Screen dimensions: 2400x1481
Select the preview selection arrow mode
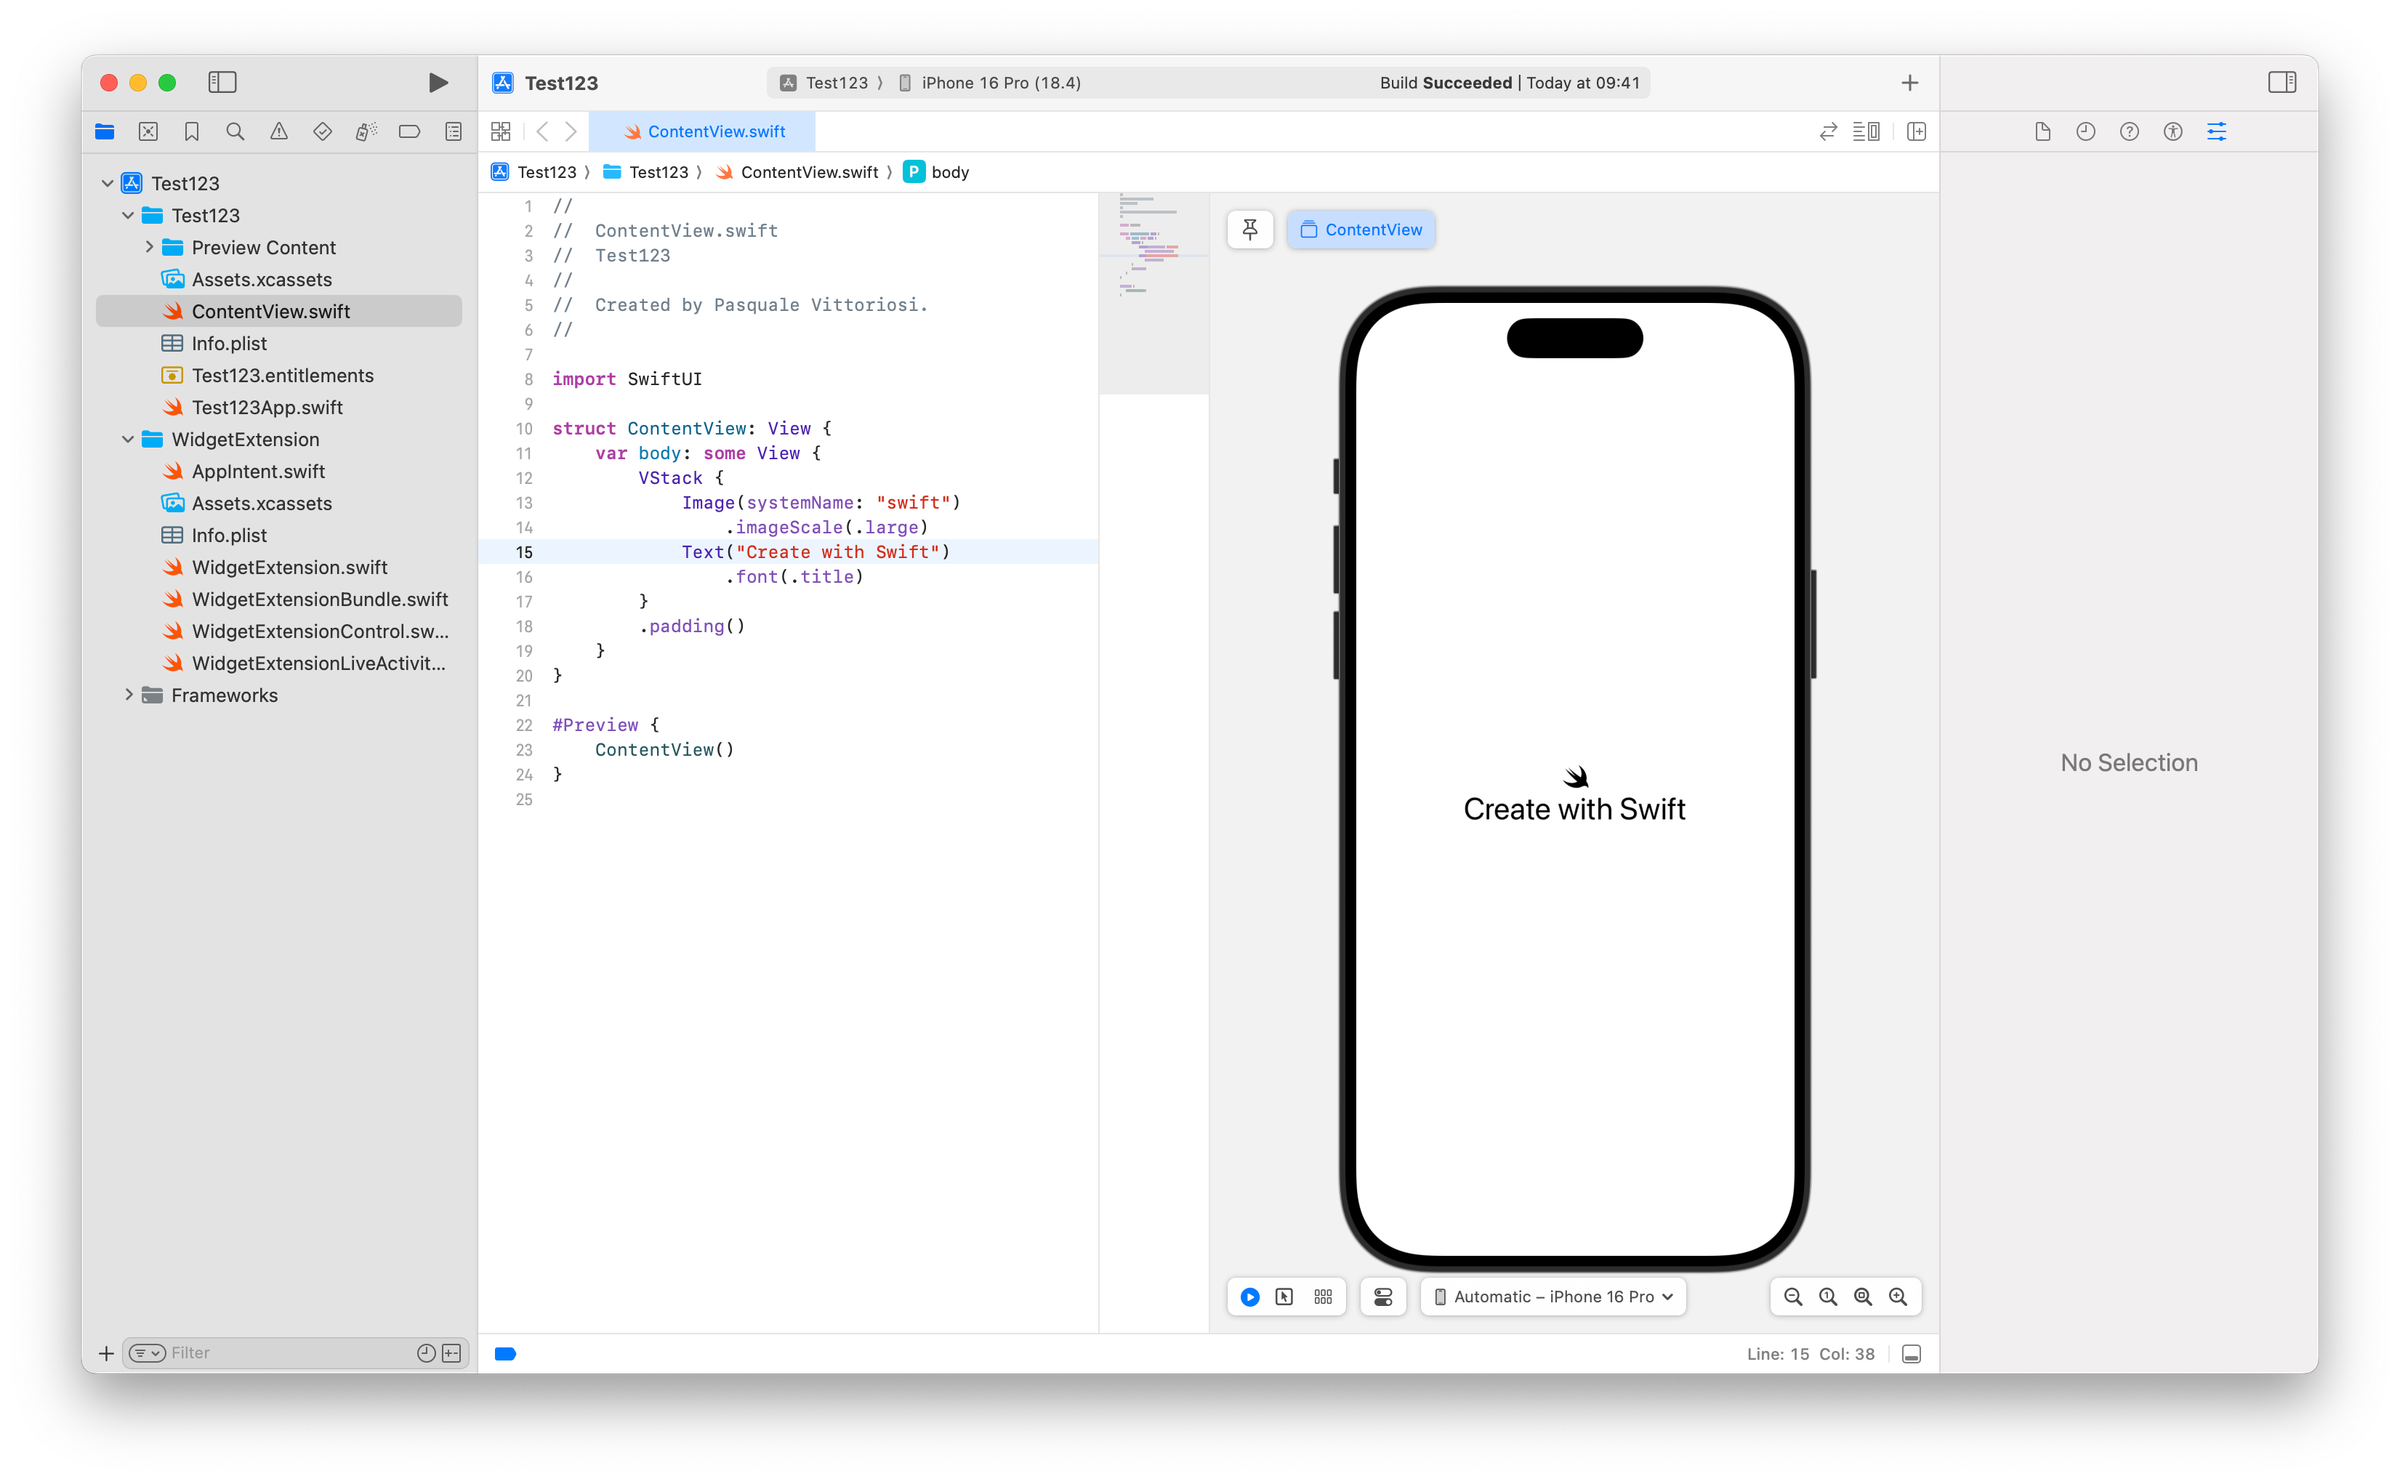click(x=1283, y=1296)
